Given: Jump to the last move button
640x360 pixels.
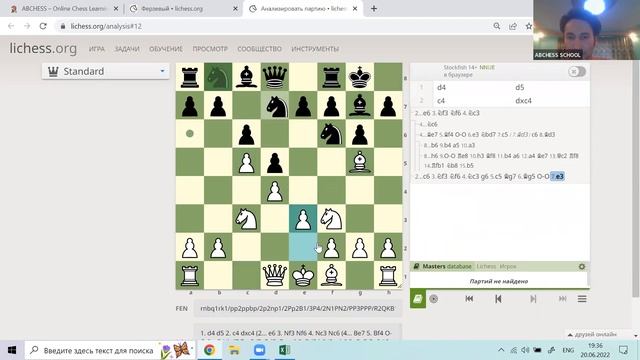Looking at the screenshot, I should tap(562, 299).
